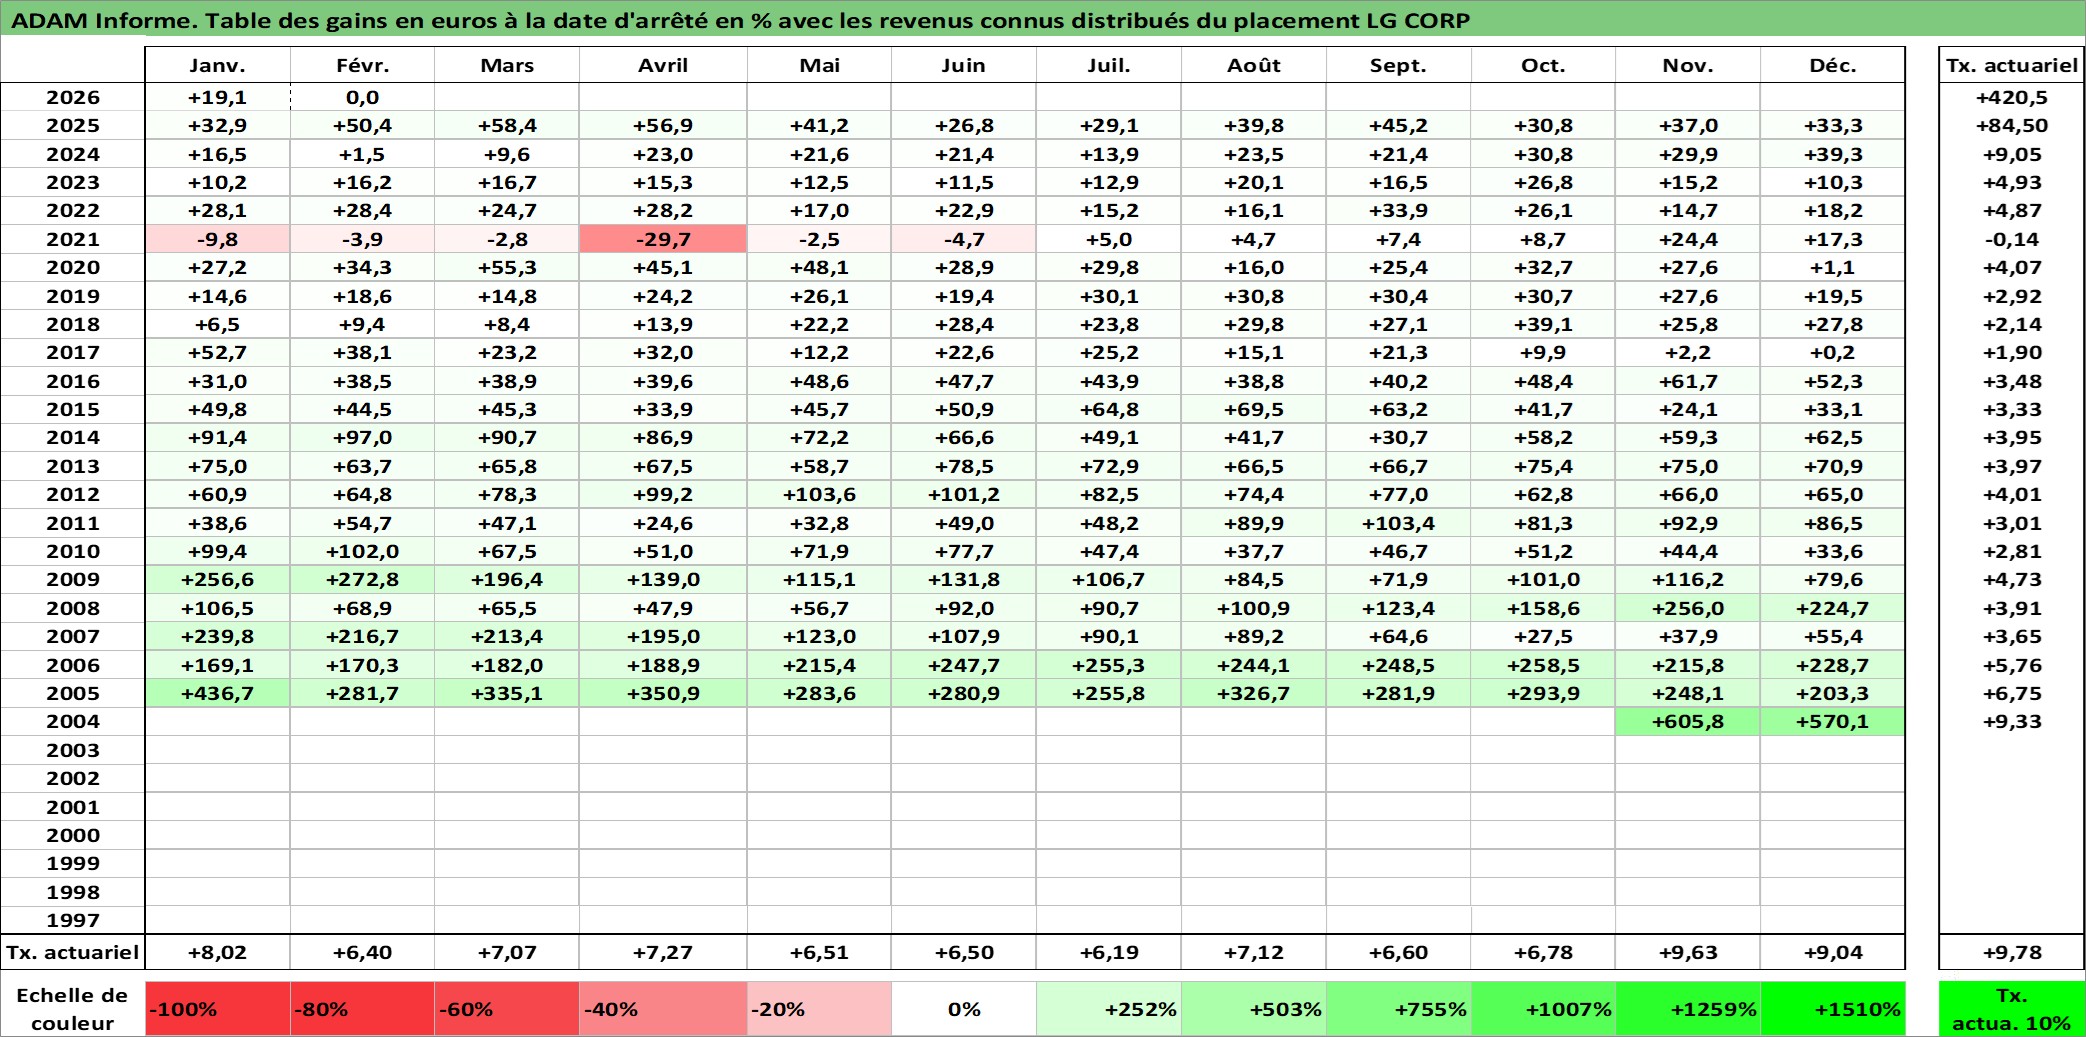2086x1037 pixels.
Task: Select the +436,7 cell in 2005
Action: point(217,693)
